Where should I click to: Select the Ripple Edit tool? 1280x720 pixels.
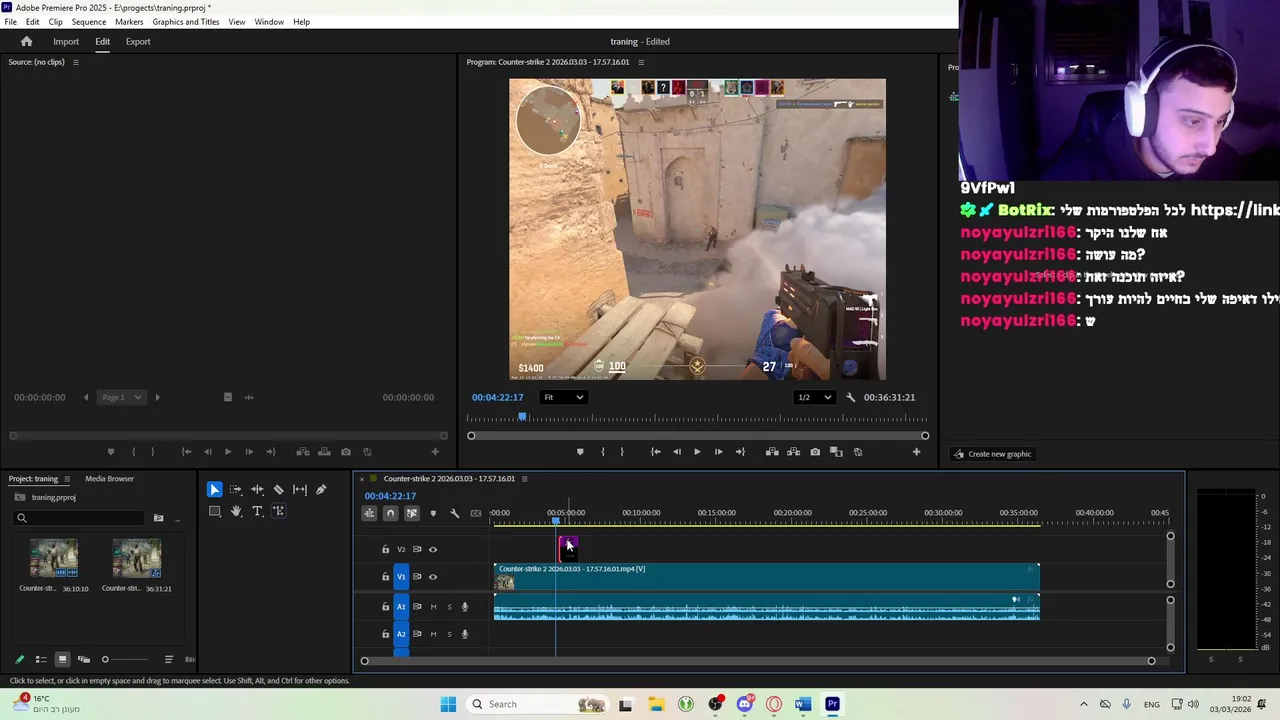pyautogui.click(x=257, y=489)
